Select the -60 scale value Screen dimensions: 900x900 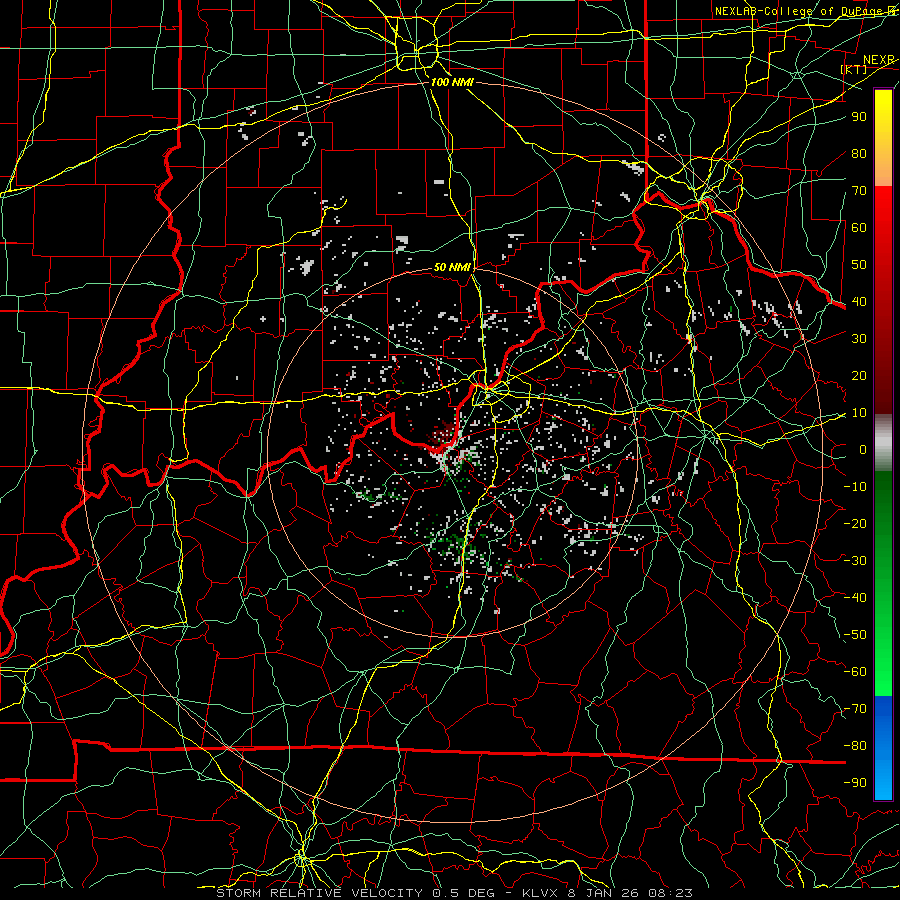[855, 672]
